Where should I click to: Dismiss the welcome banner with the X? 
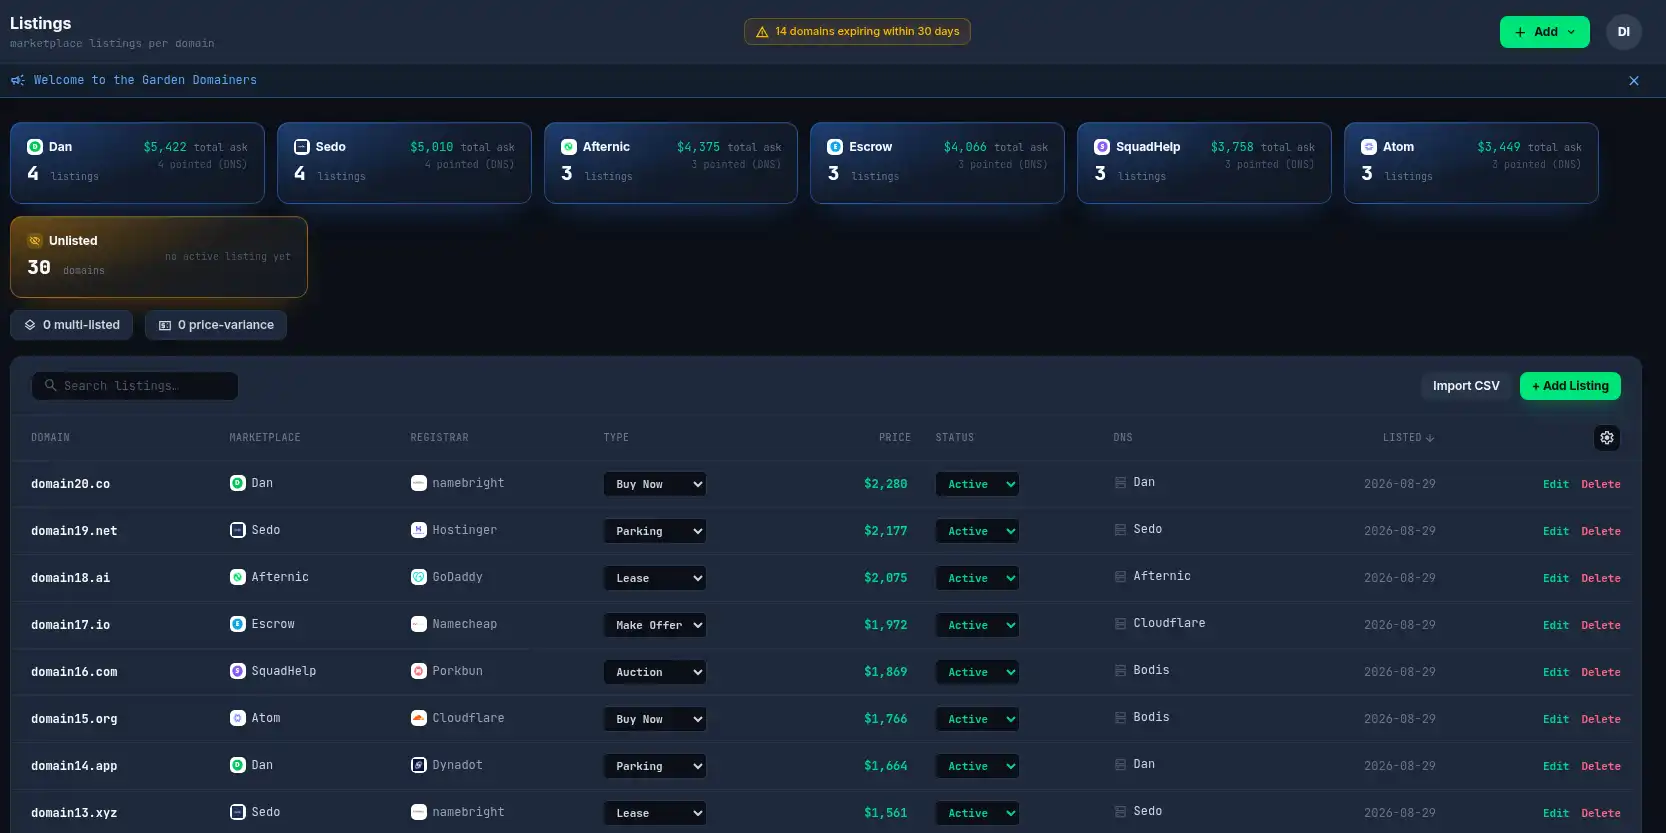click(x=1634, y=81)
